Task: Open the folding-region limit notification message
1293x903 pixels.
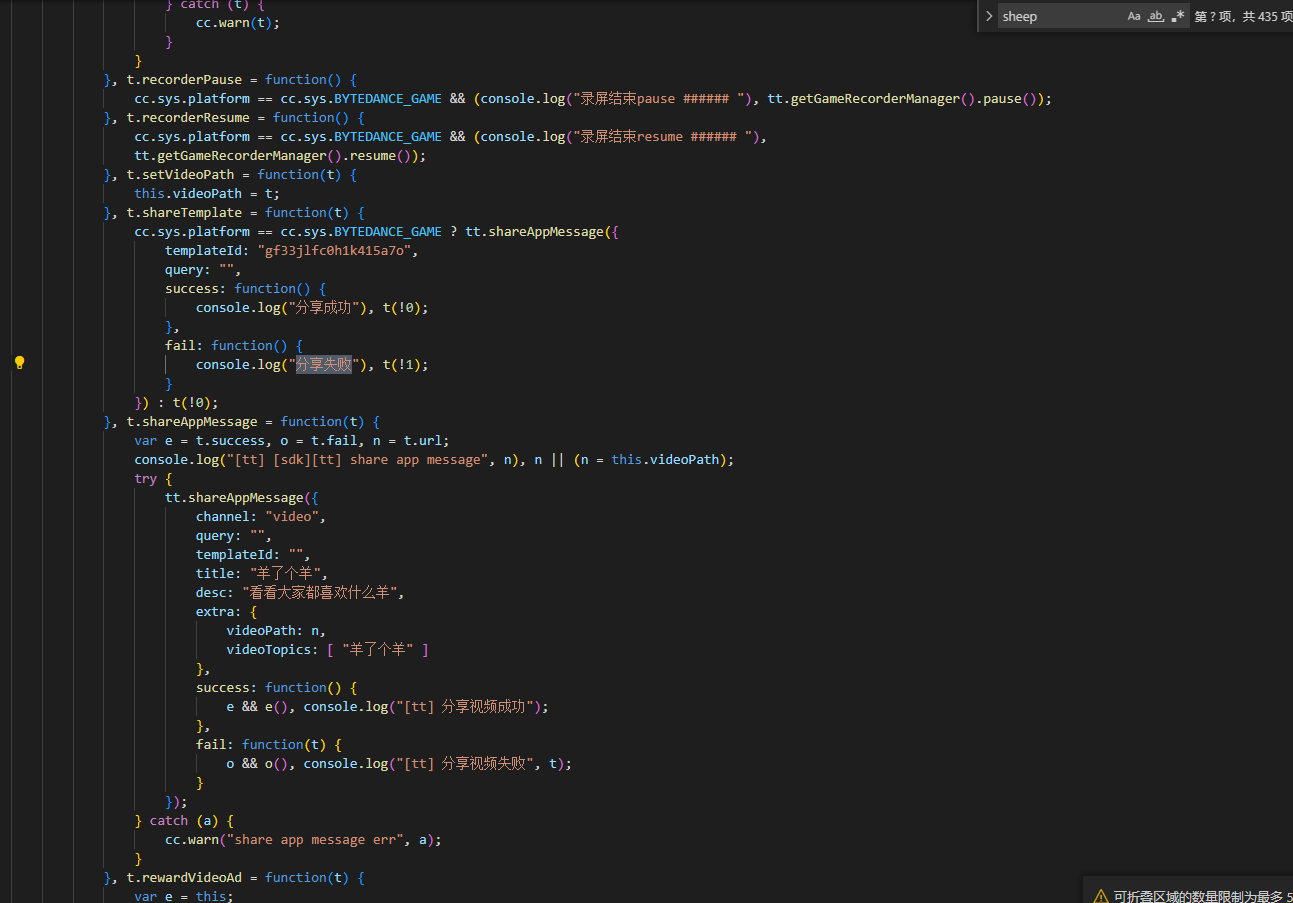Action: 1203,896
